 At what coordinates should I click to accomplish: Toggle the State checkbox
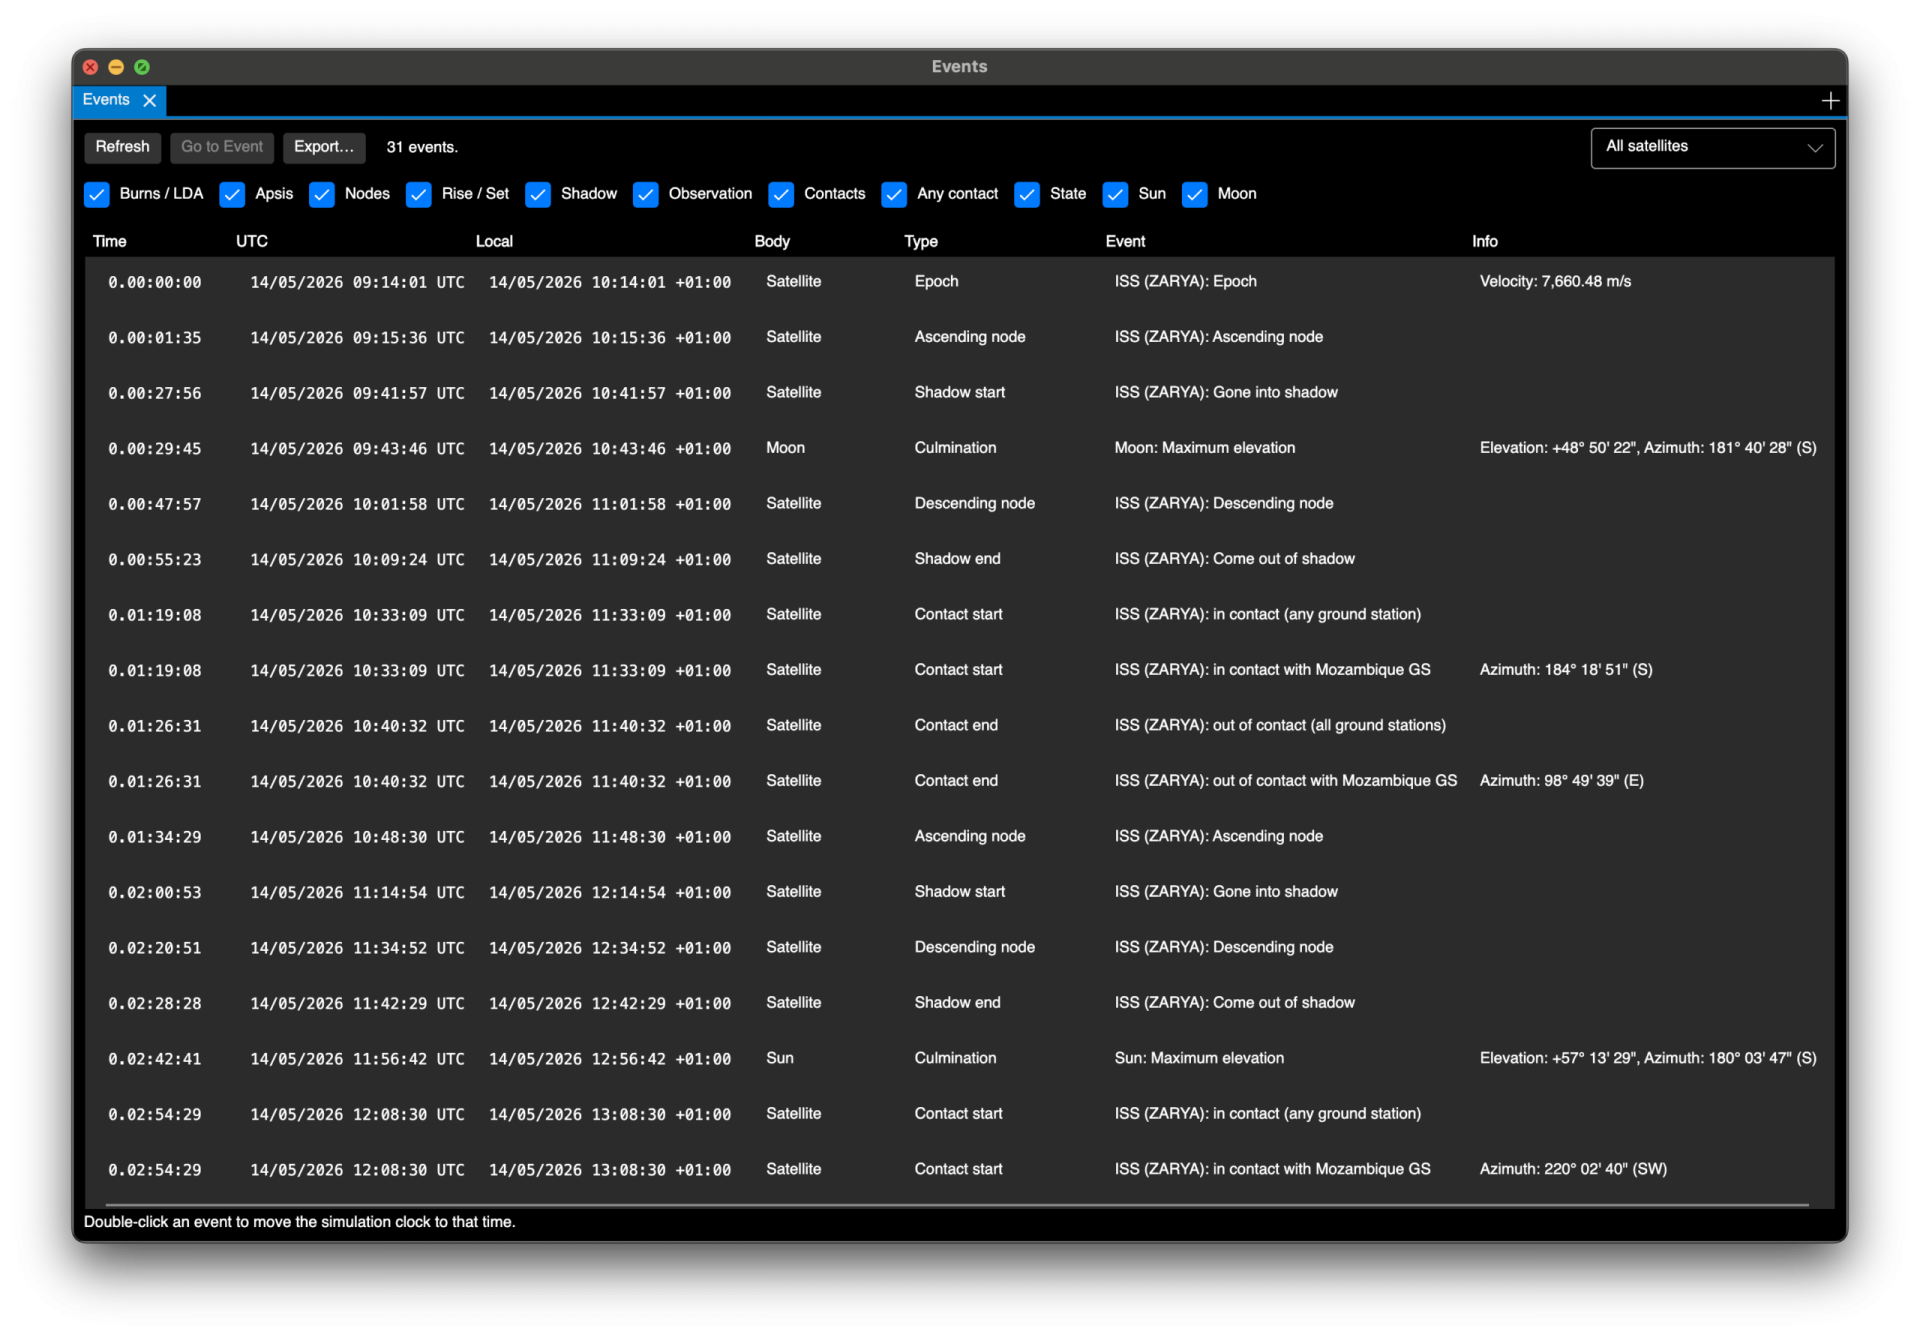click(x=1027, y=194)
